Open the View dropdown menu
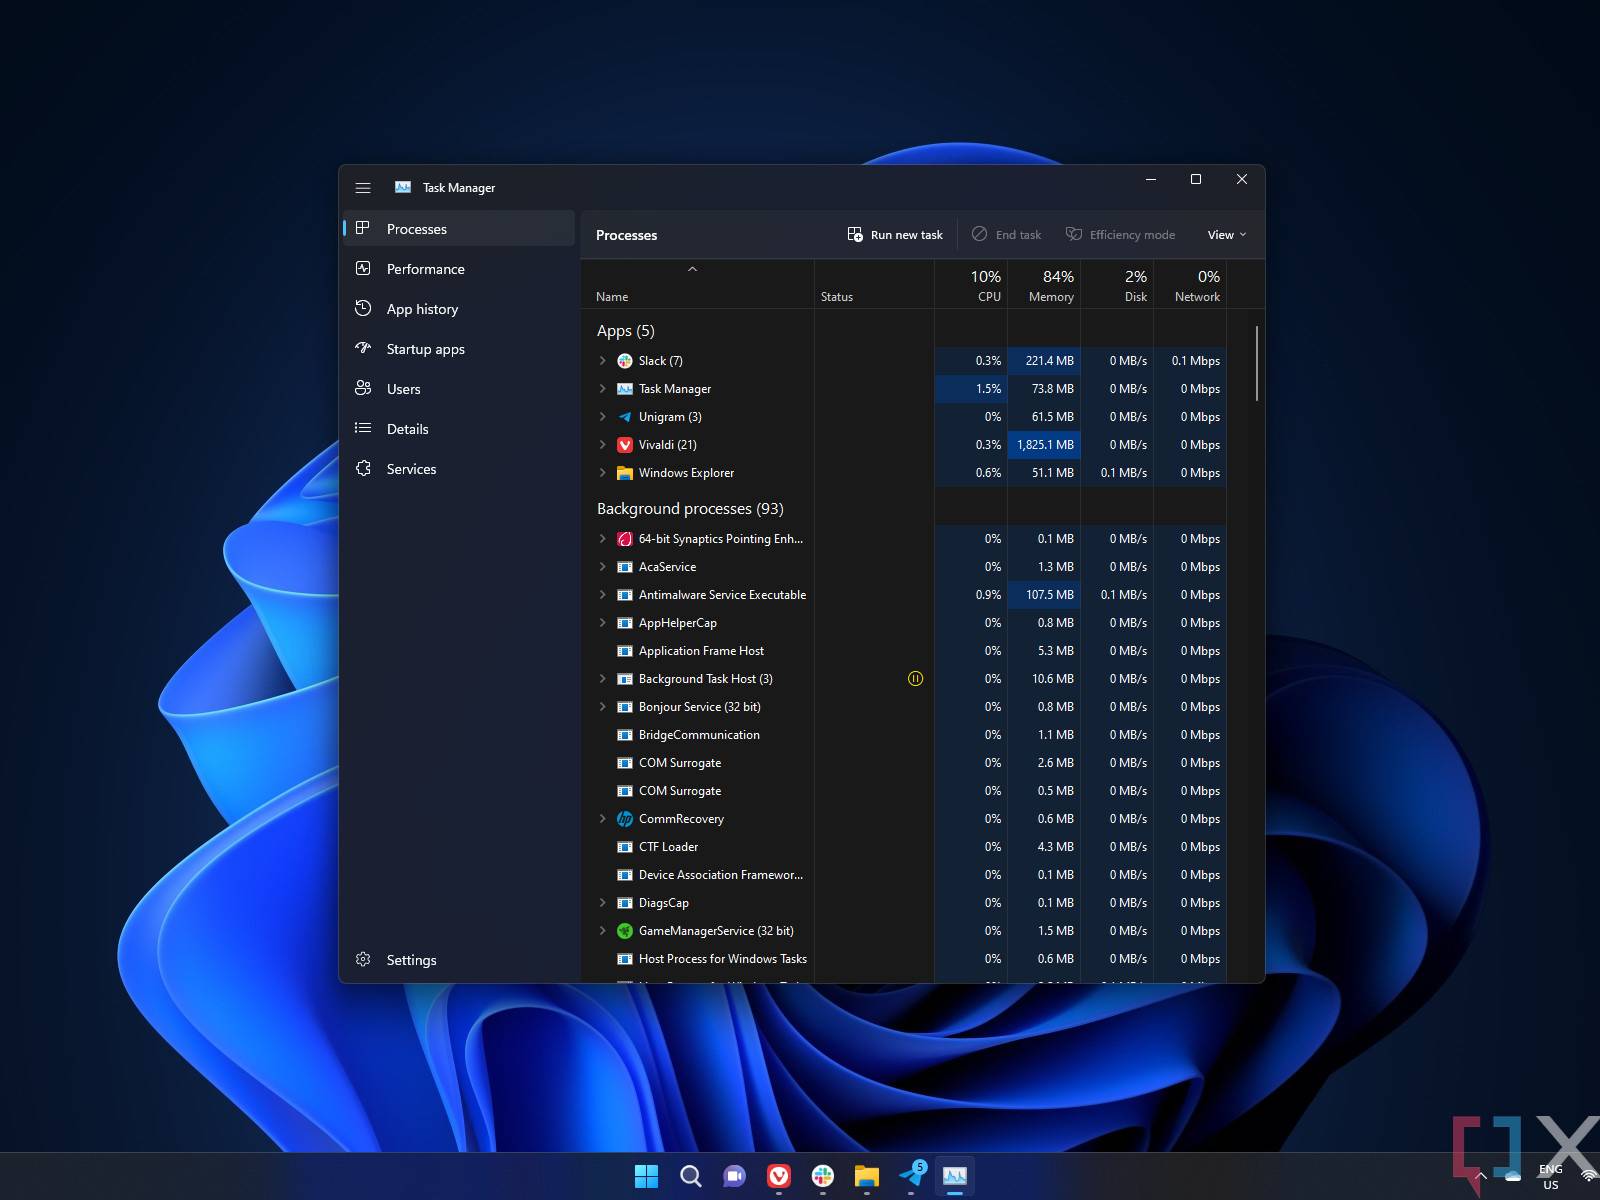Screen dimensions: 1600x1200 [x=1226, y=235]
